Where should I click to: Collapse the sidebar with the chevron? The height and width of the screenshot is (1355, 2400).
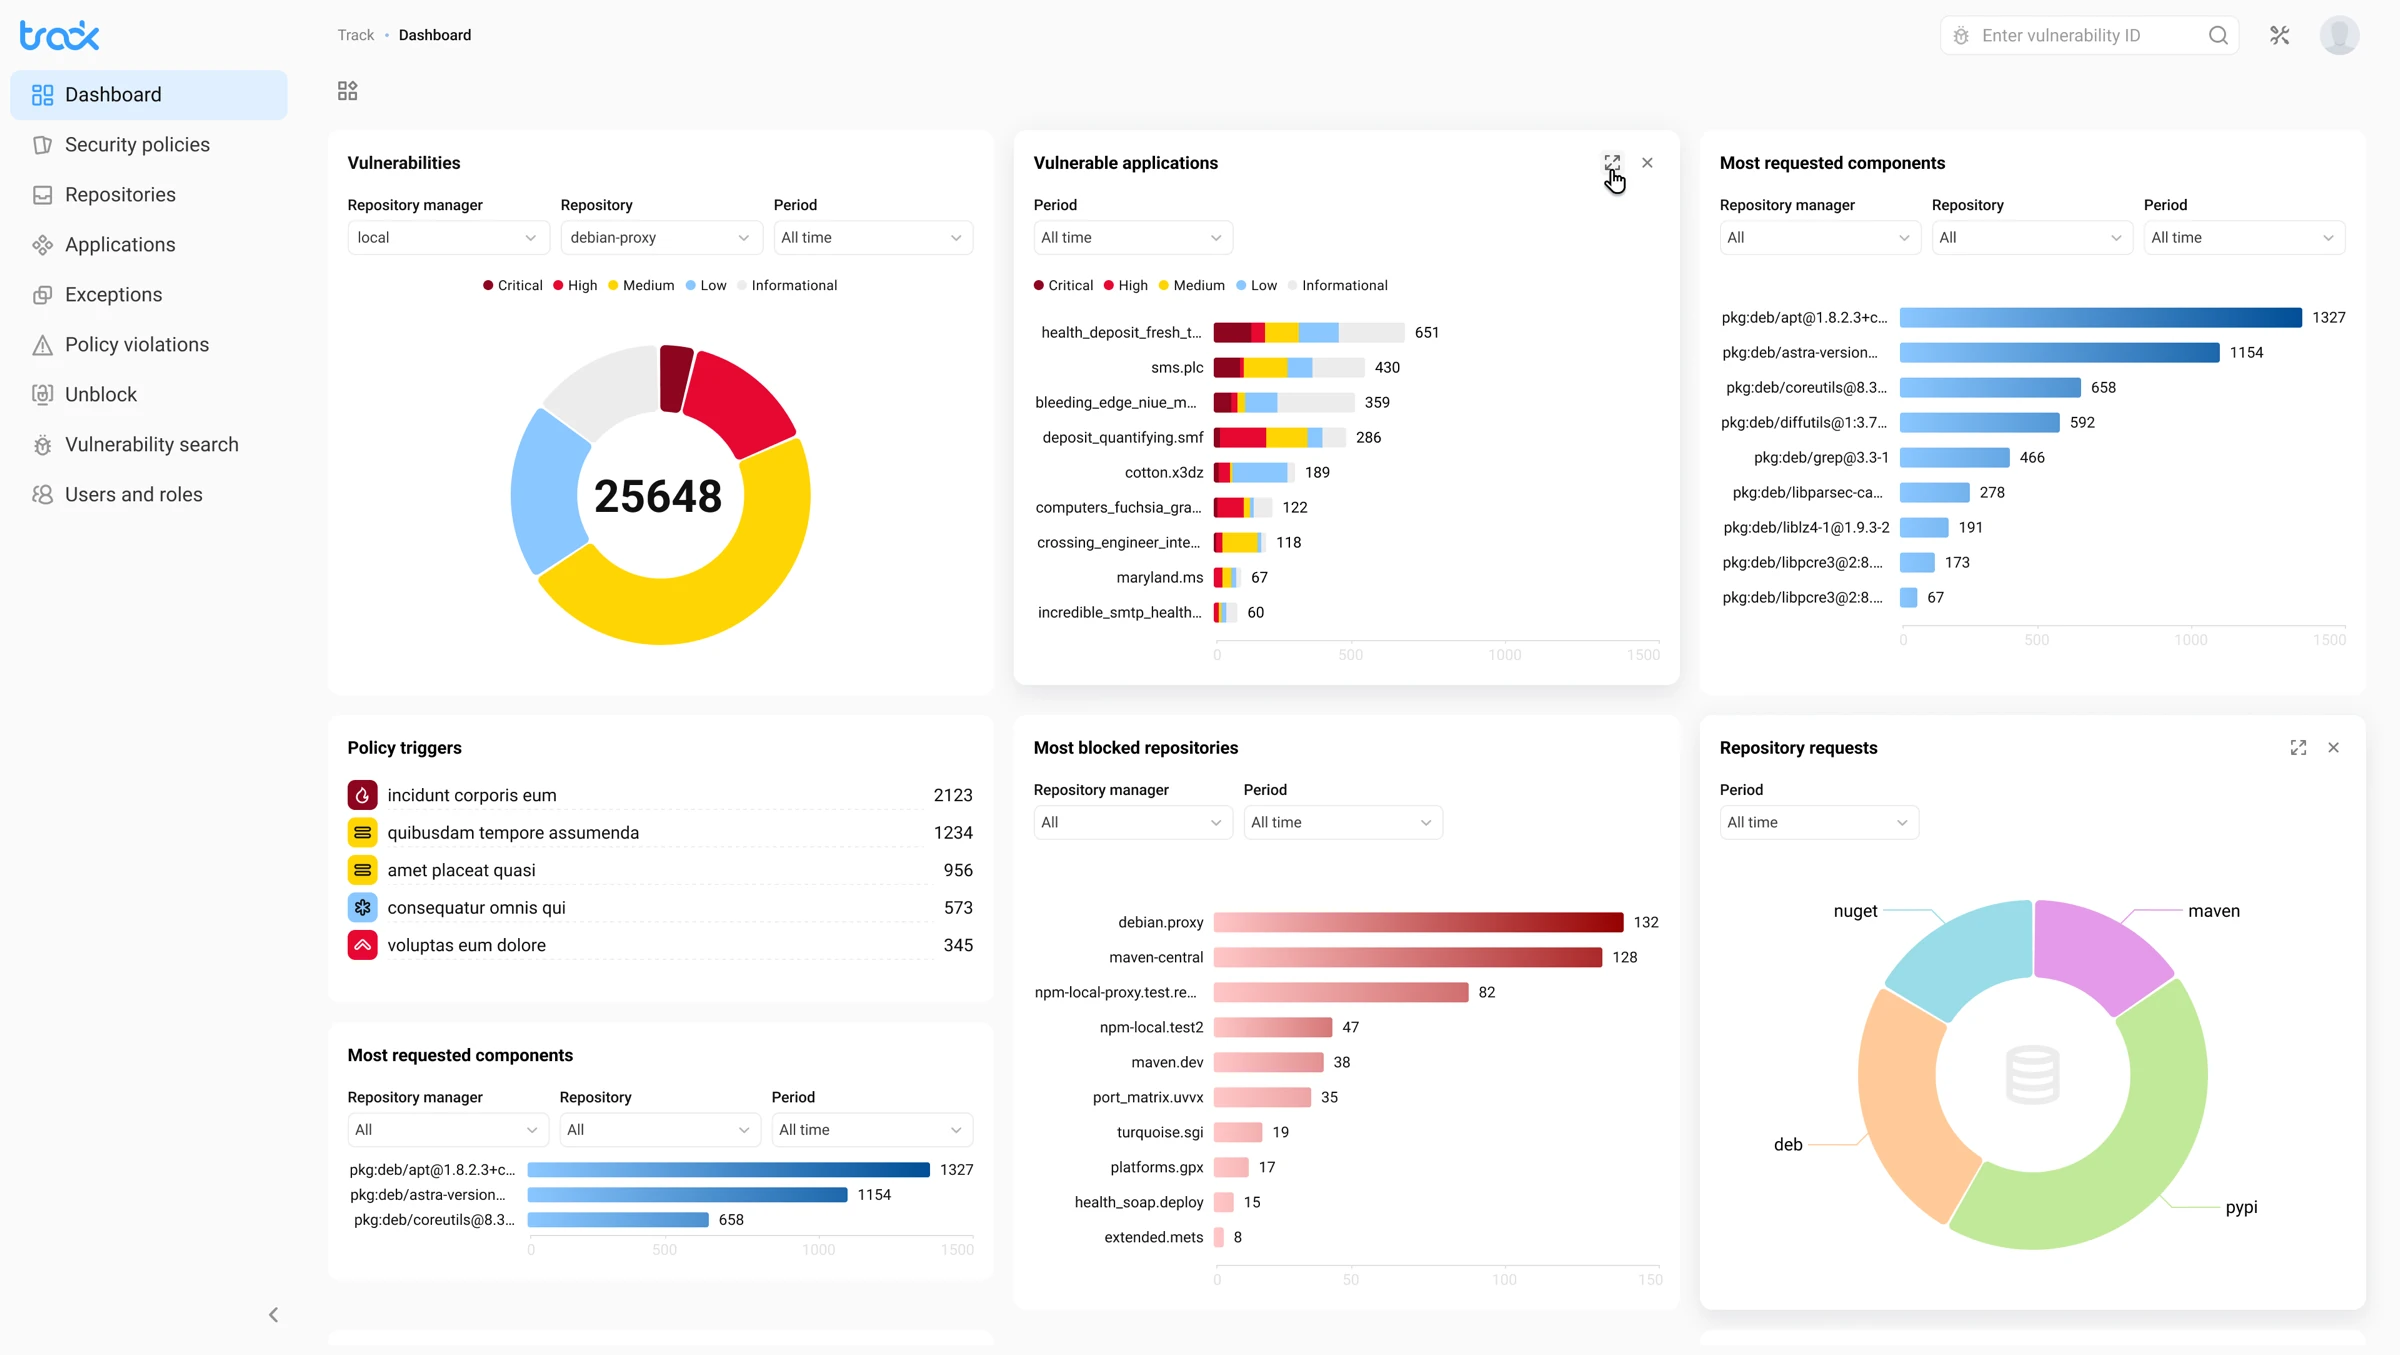click(x=273, y=1314)
